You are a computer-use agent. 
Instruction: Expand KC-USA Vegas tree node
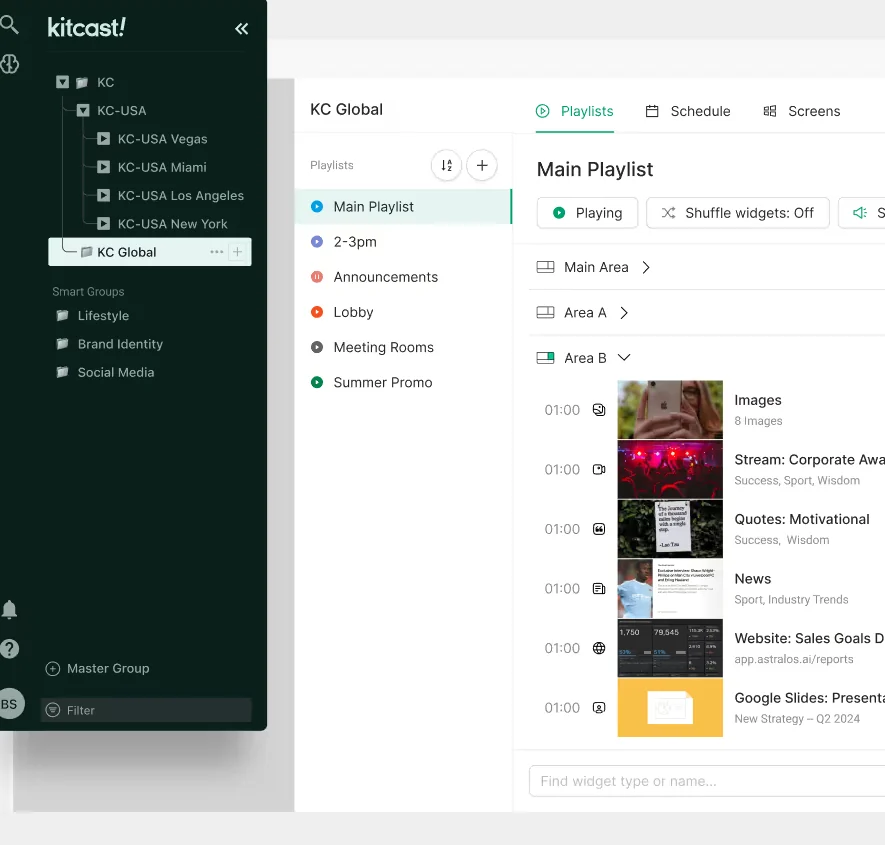coord(103,139)
